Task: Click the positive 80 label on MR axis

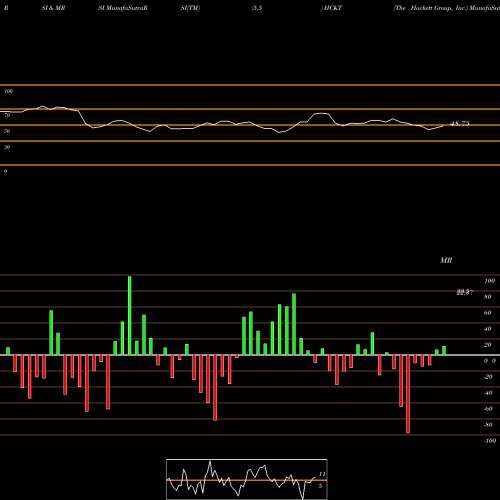Action: pyautogui.click(x=488, y=297)
